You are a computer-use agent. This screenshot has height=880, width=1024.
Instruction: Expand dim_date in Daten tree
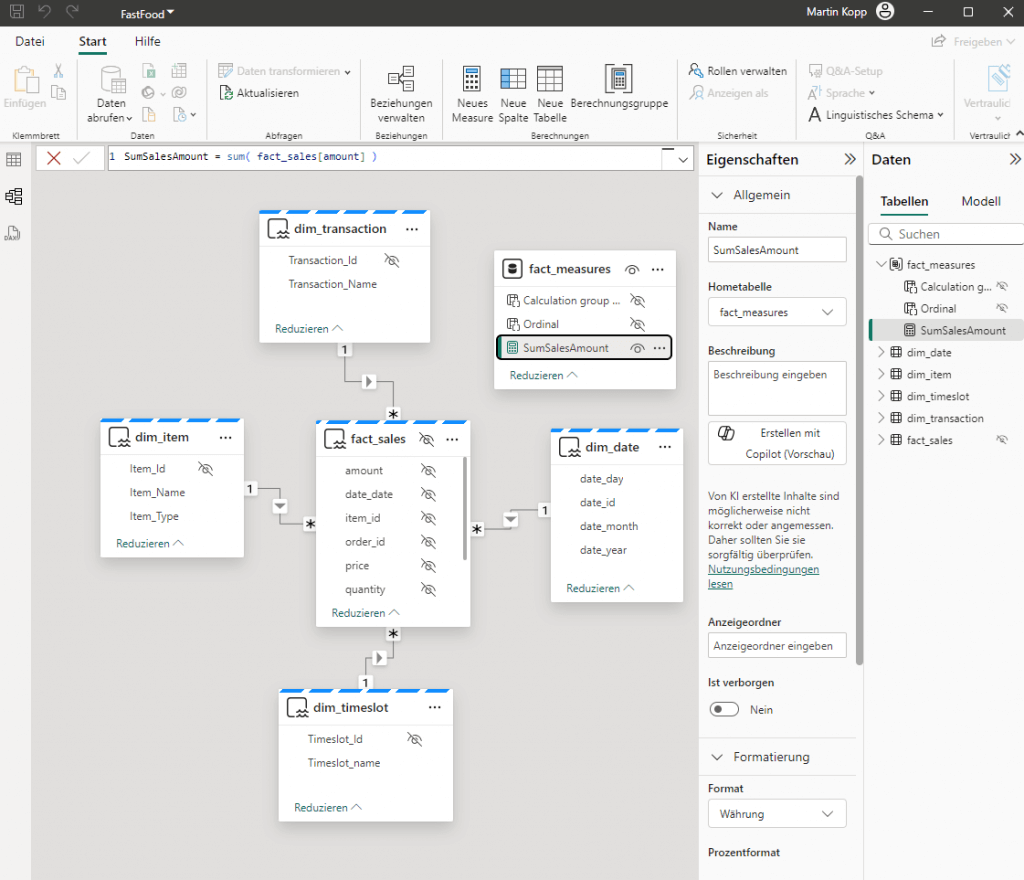(x=881, y=352)
